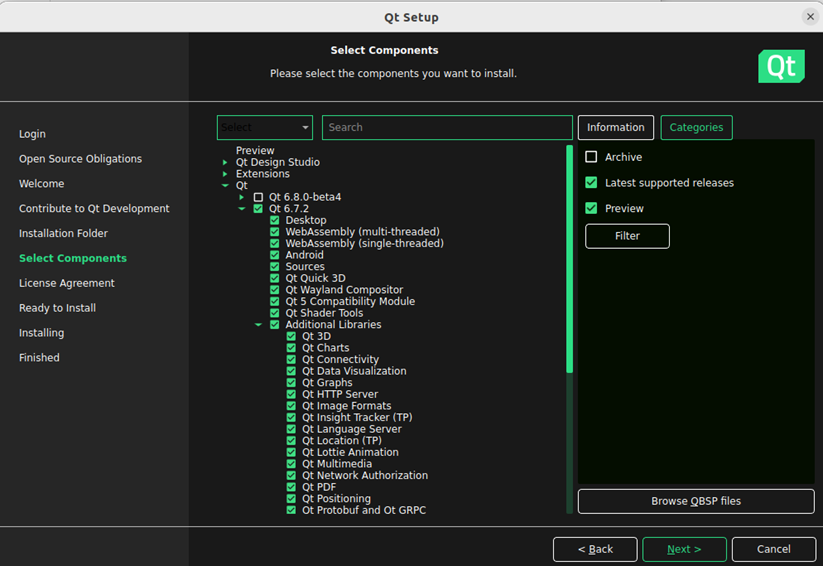Uncheck Qt PDF
Image resolution: width=823 pixels, height=566 pixels.
[x=291, y=487]
